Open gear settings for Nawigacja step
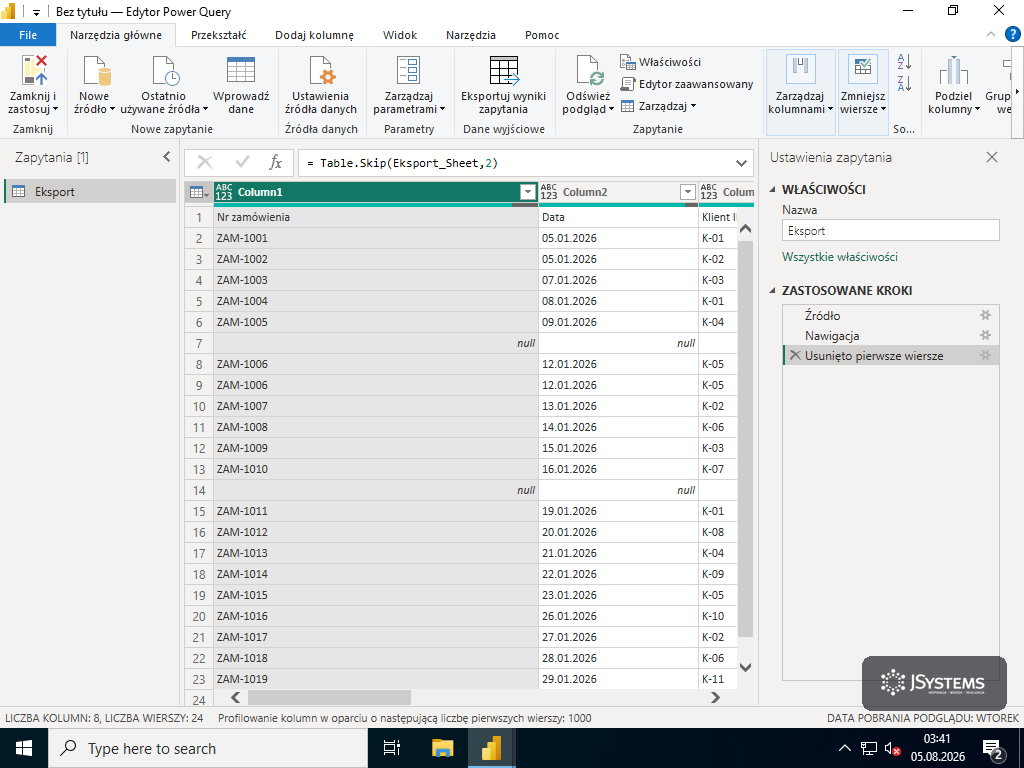Screen dimensions: 1024x768 coord(985,336)
